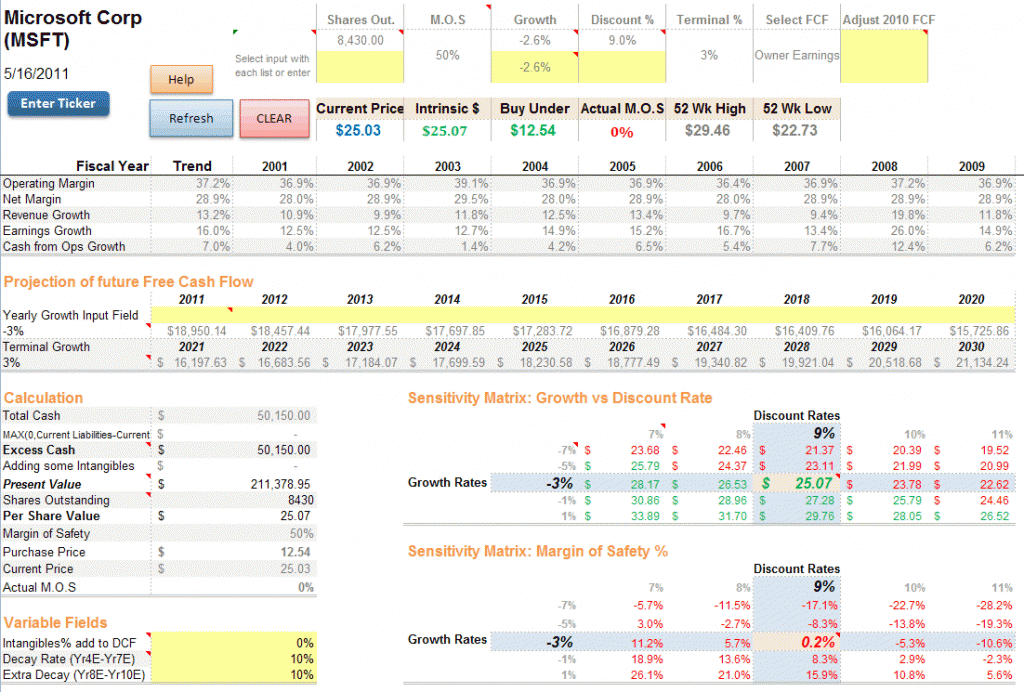1024x692 pixels.
Task: Select the Shares Out. yellow input cell
Action: (x=360, y=67)
